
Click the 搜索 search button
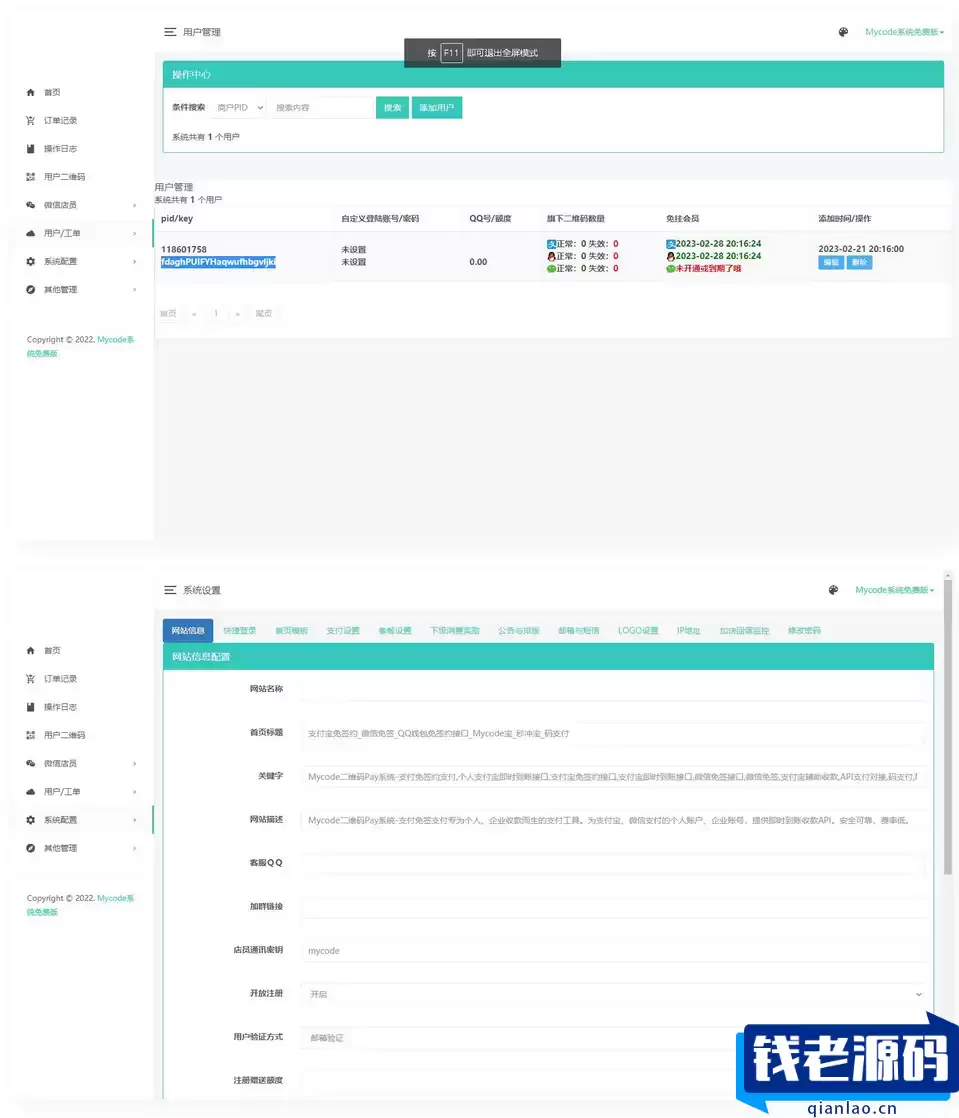[x=392, y=108]
